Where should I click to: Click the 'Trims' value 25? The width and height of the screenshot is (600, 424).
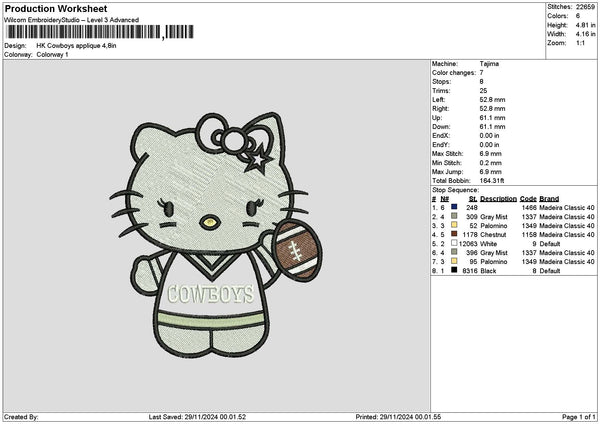click(x=483, y=91)
